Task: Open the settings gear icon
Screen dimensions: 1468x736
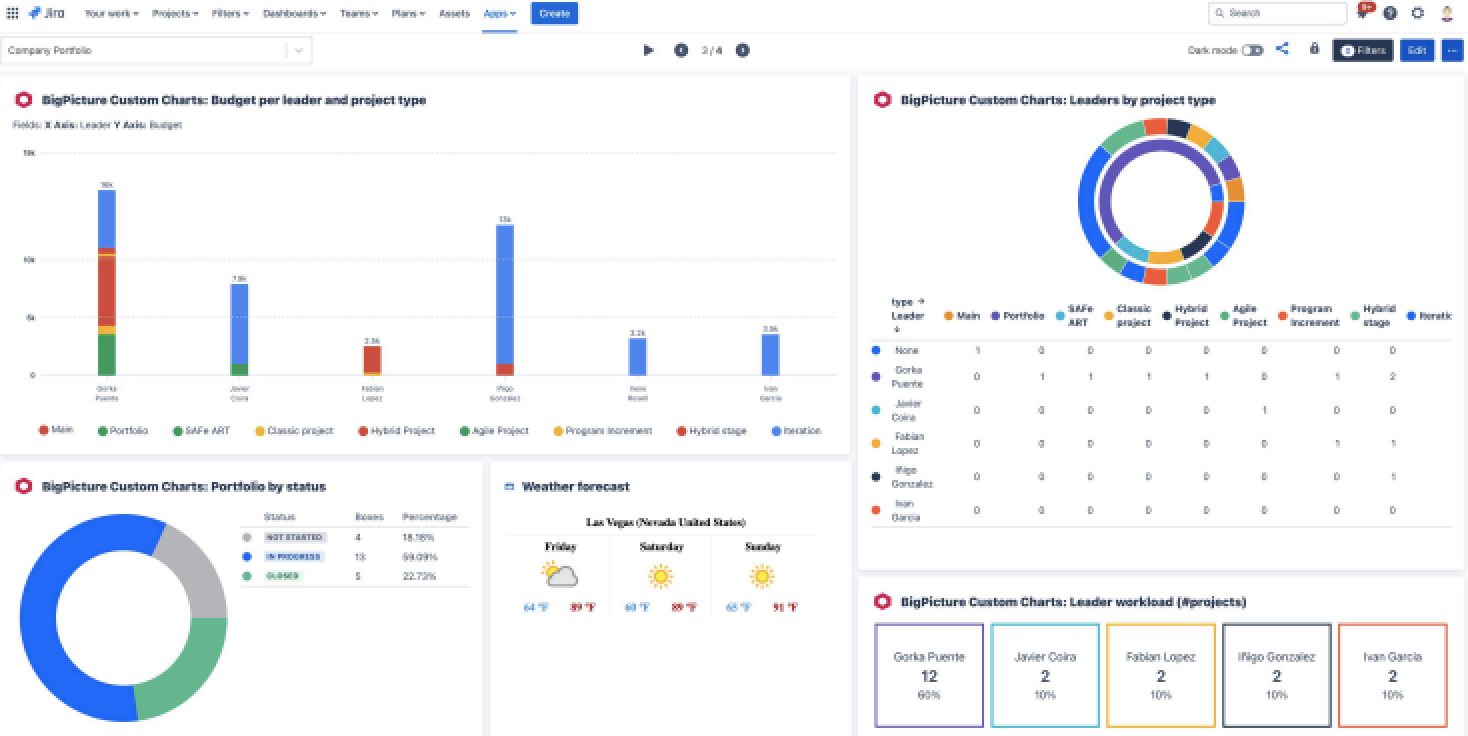Action: point(1417,14)
